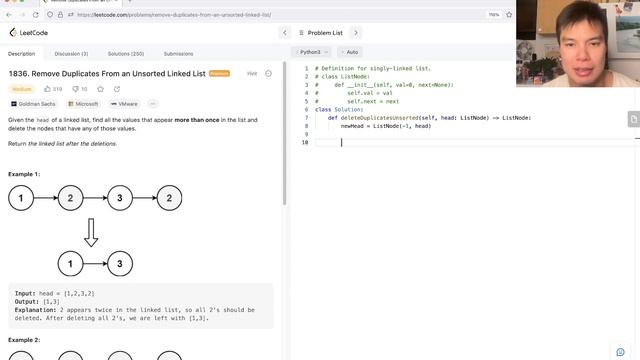Click the thumbs up like icon

point(47,89)
